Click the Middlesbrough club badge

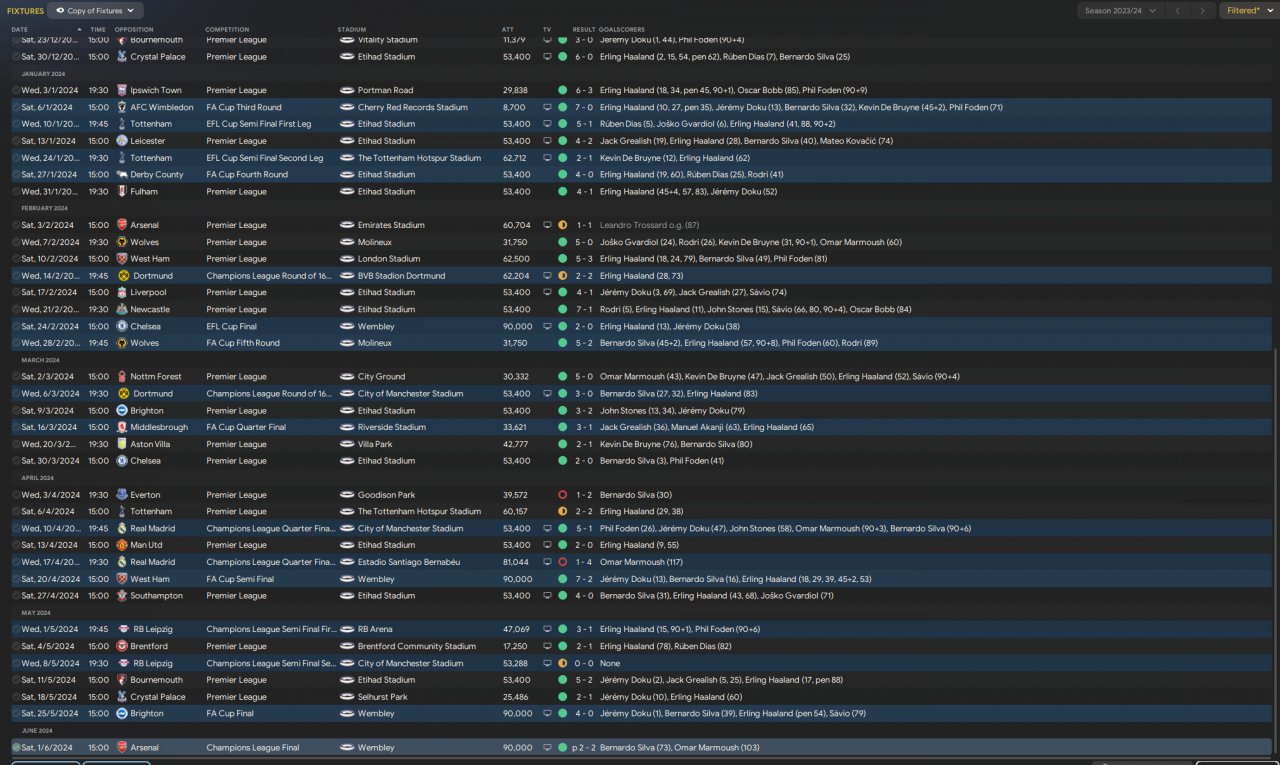(x=122, y=428)
